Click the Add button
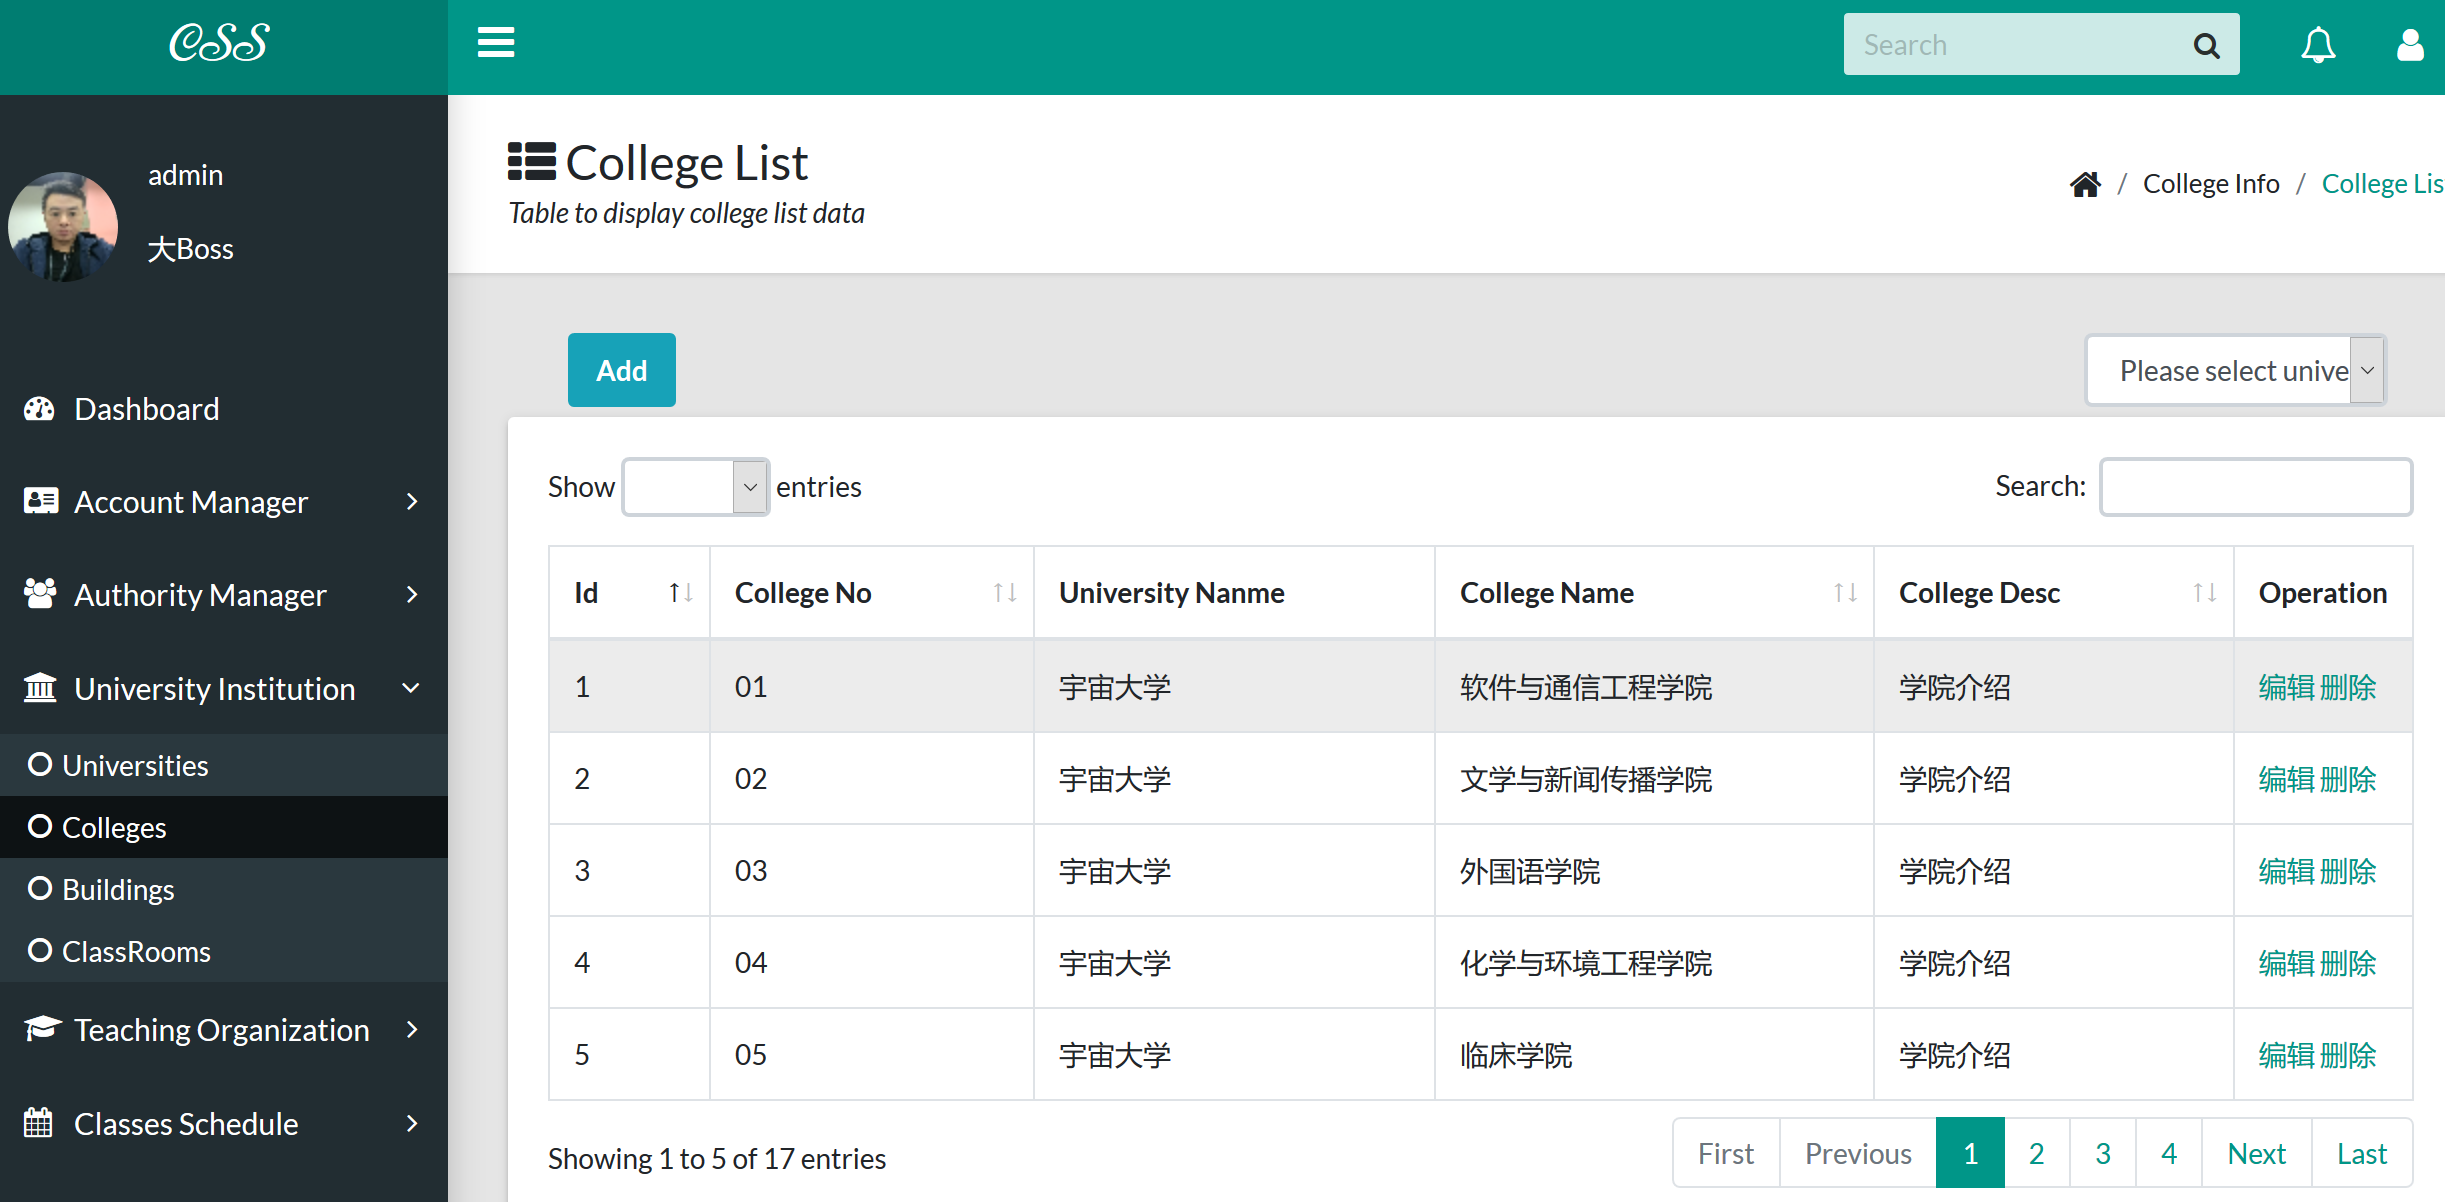The width and height of the screenshot is (2445, 1202). click(622, 370)
